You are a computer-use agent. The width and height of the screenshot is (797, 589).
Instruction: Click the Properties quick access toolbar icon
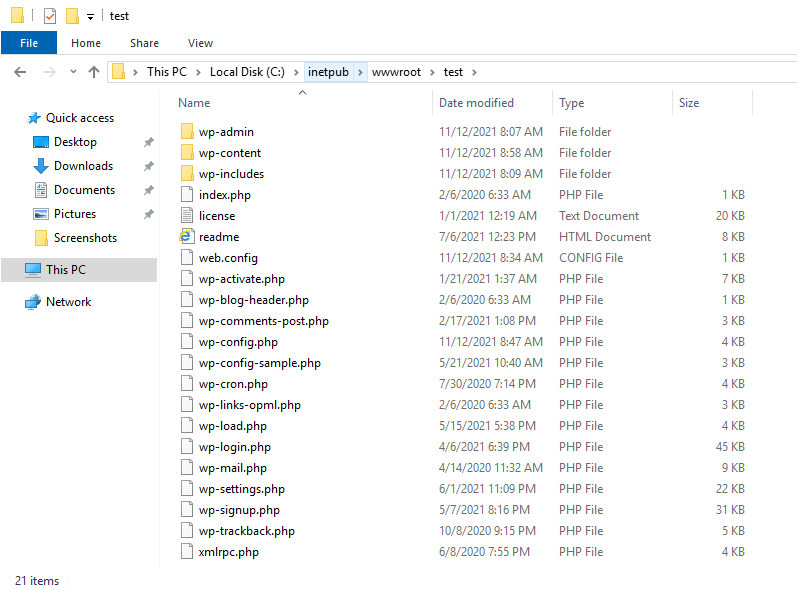(x=50, y=16)
